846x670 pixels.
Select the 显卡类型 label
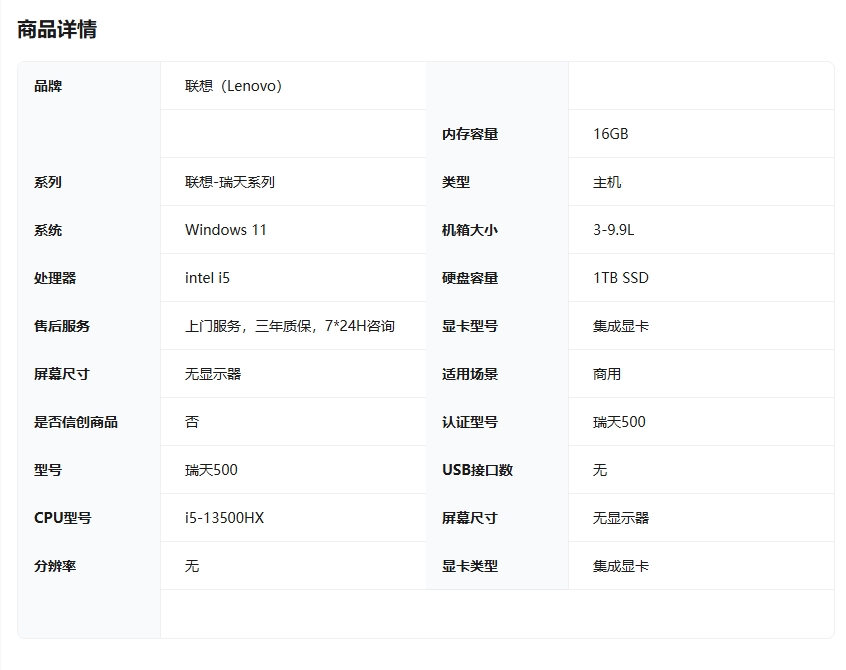(x=470, y=566)
